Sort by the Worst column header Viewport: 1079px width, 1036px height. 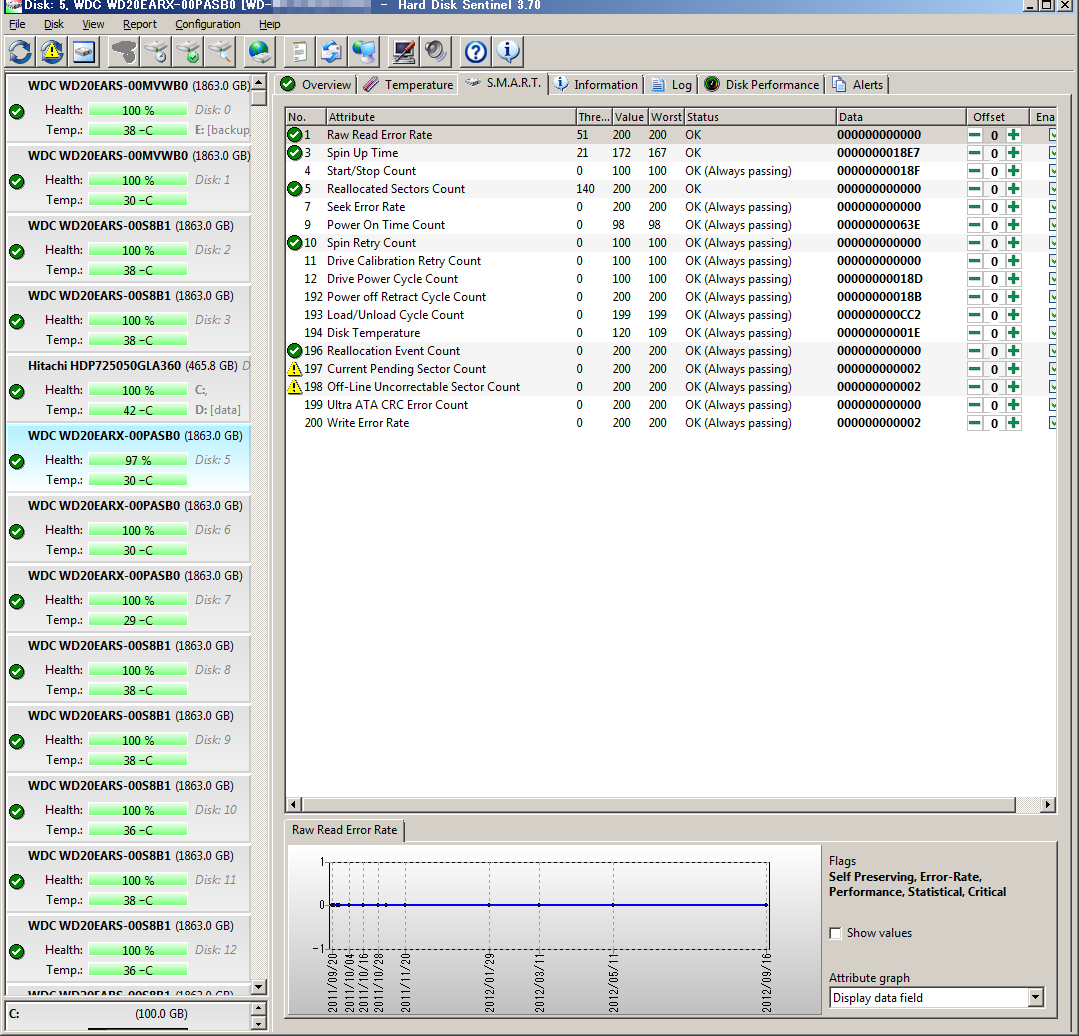click(666, 117)
